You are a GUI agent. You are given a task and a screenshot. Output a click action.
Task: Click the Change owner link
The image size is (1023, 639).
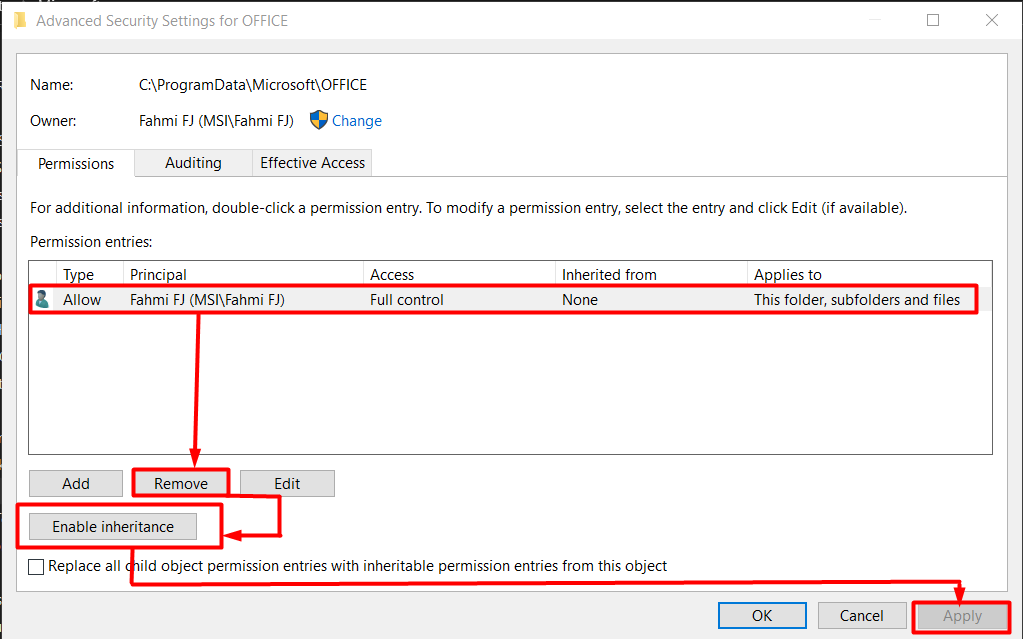357,121
